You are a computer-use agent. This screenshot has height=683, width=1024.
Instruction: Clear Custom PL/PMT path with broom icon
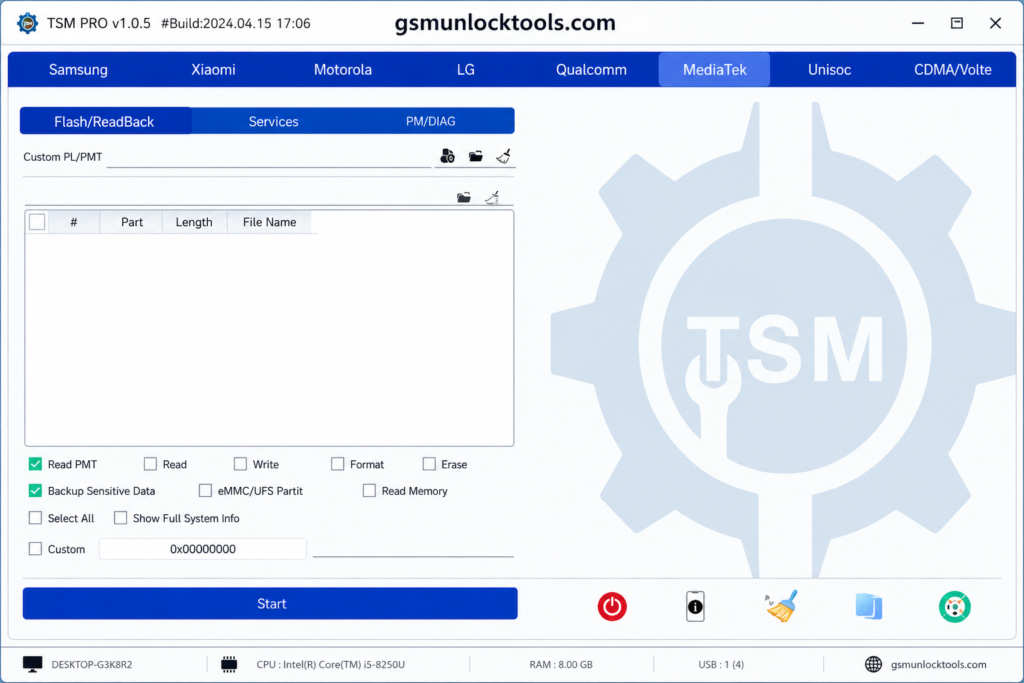tap(503, 156)
